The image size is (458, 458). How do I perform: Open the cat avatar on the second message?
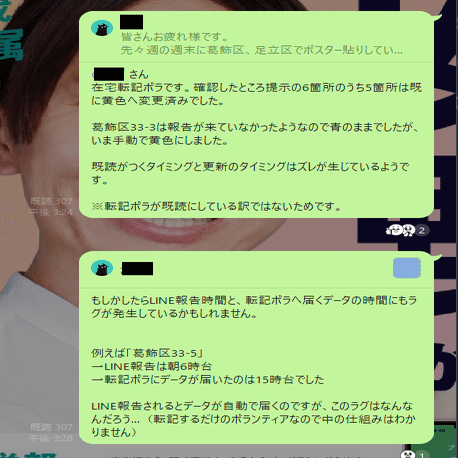coord(102,268)
